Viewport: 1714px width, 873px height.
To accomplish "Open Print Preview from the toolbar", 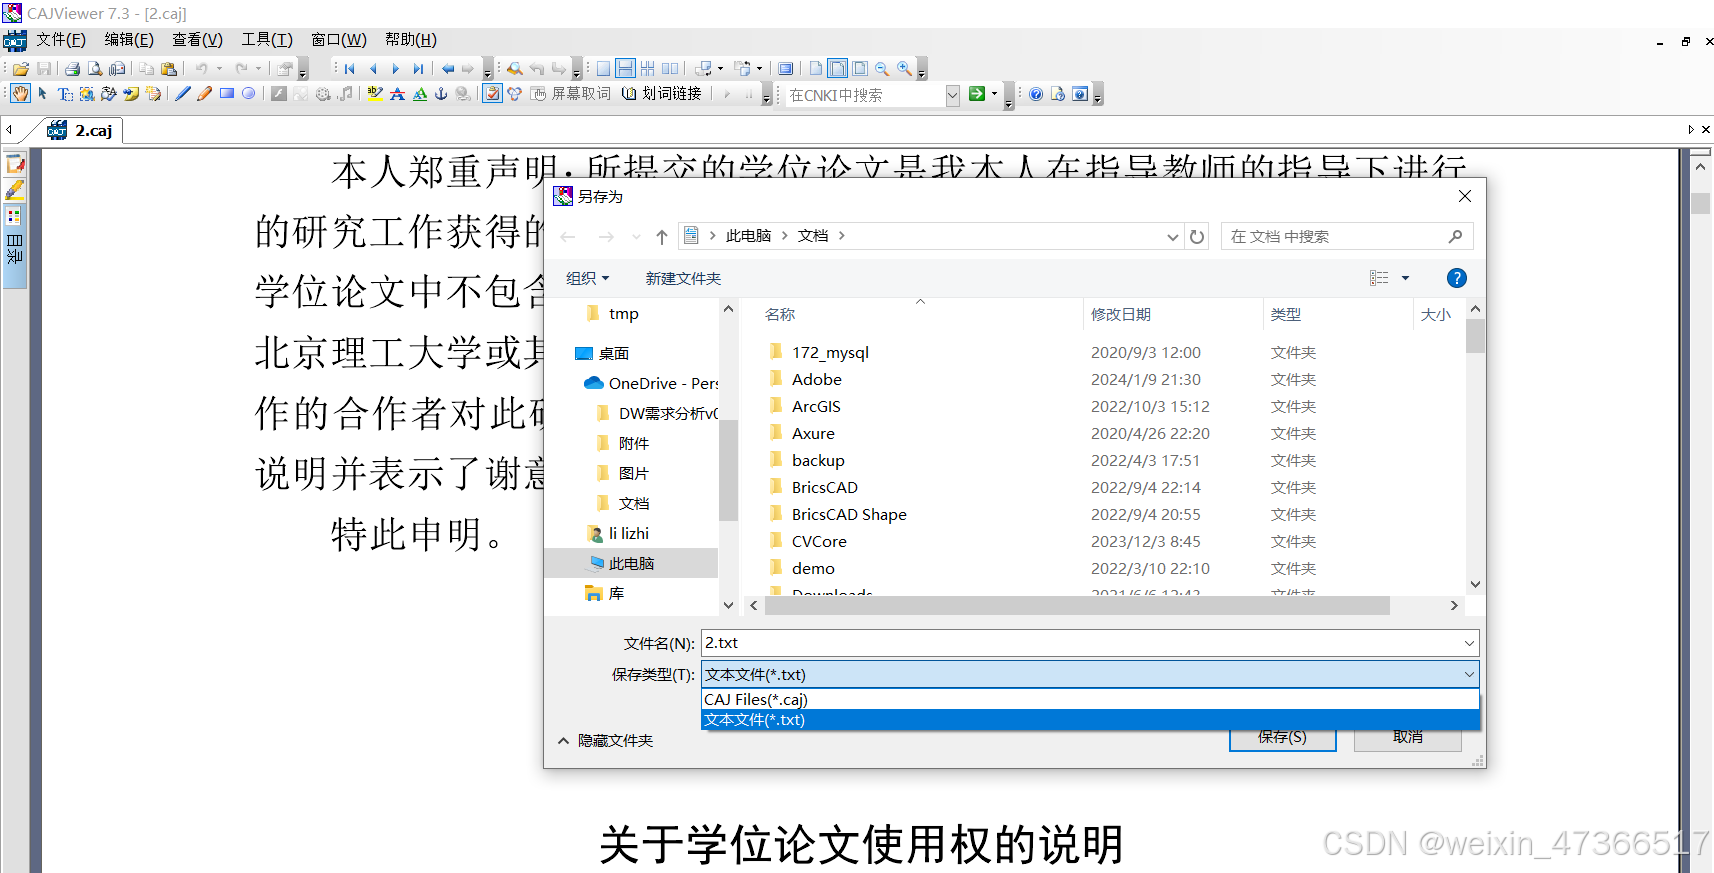I will 95,68.
